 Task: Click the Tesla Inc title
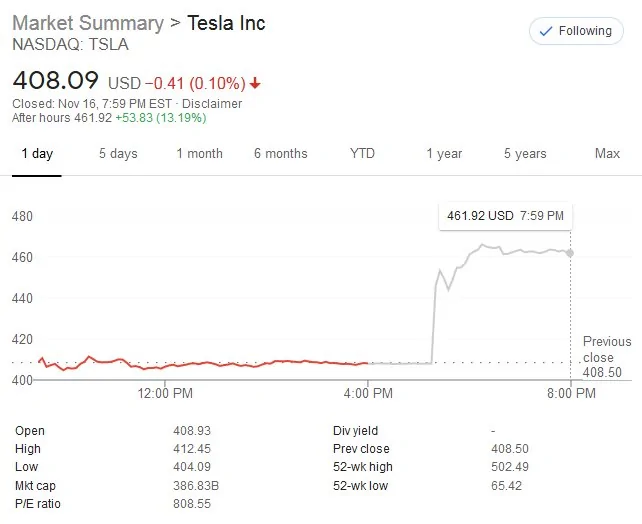(227, 23)
